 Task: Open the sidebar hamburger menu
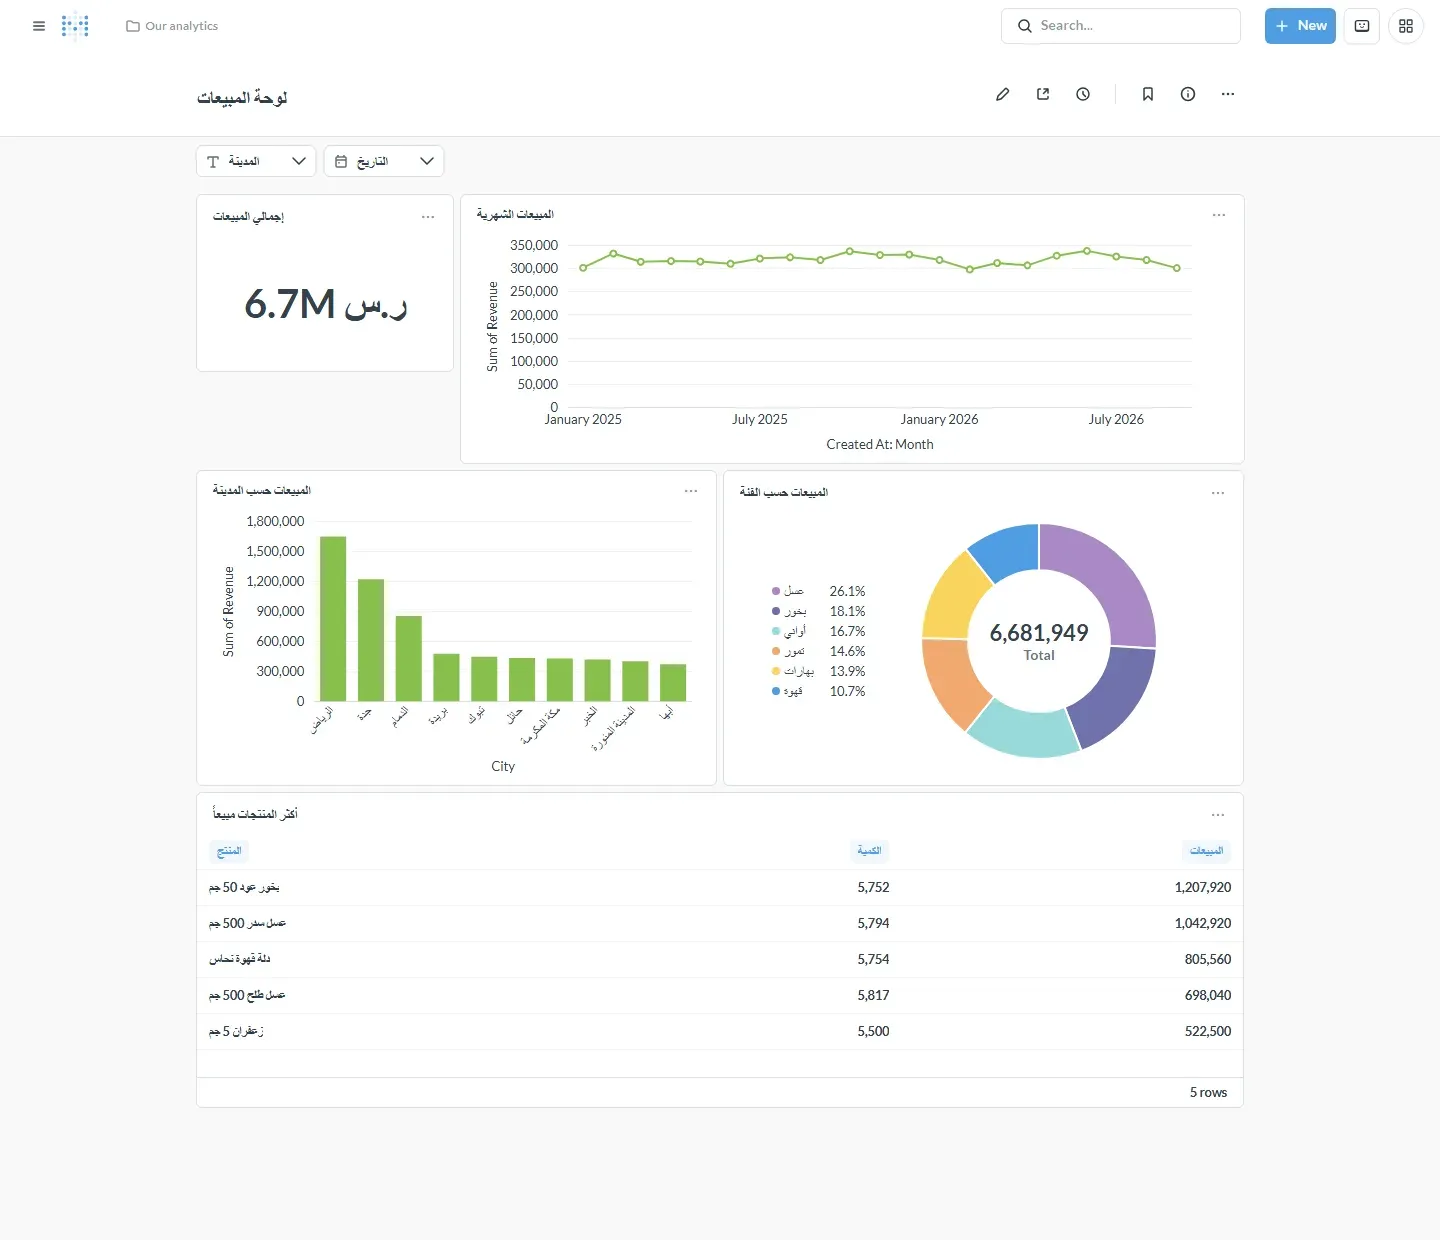pos(39,26)
